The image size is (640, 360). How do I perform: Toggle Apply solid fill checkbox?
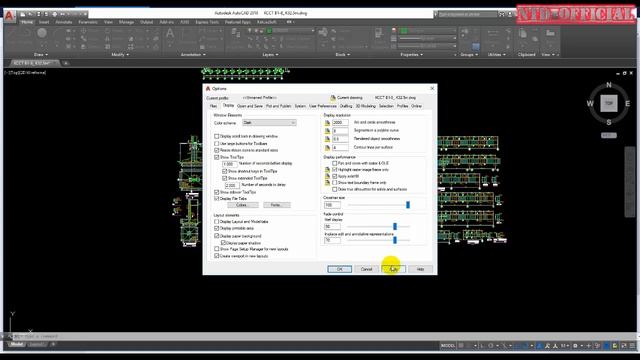pos(335,176)
